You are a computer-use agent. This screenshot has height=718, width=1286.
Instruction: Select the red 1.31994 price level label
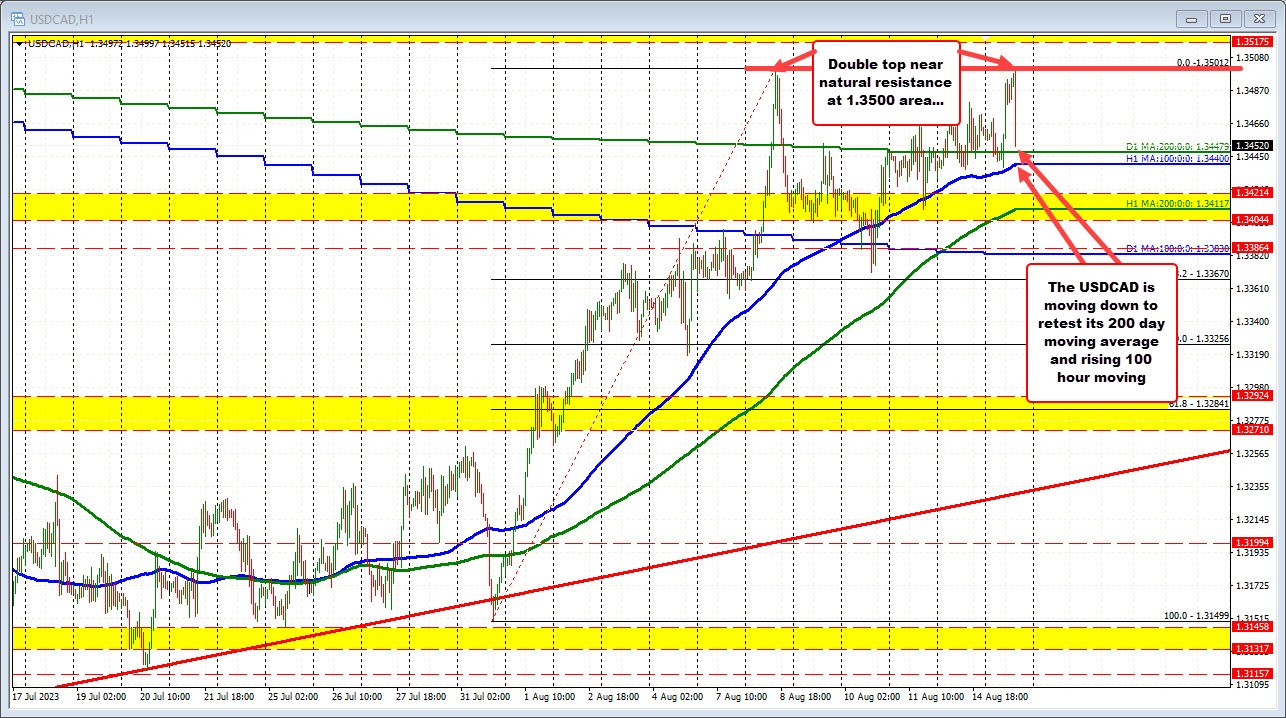(x=1253, y=542)
